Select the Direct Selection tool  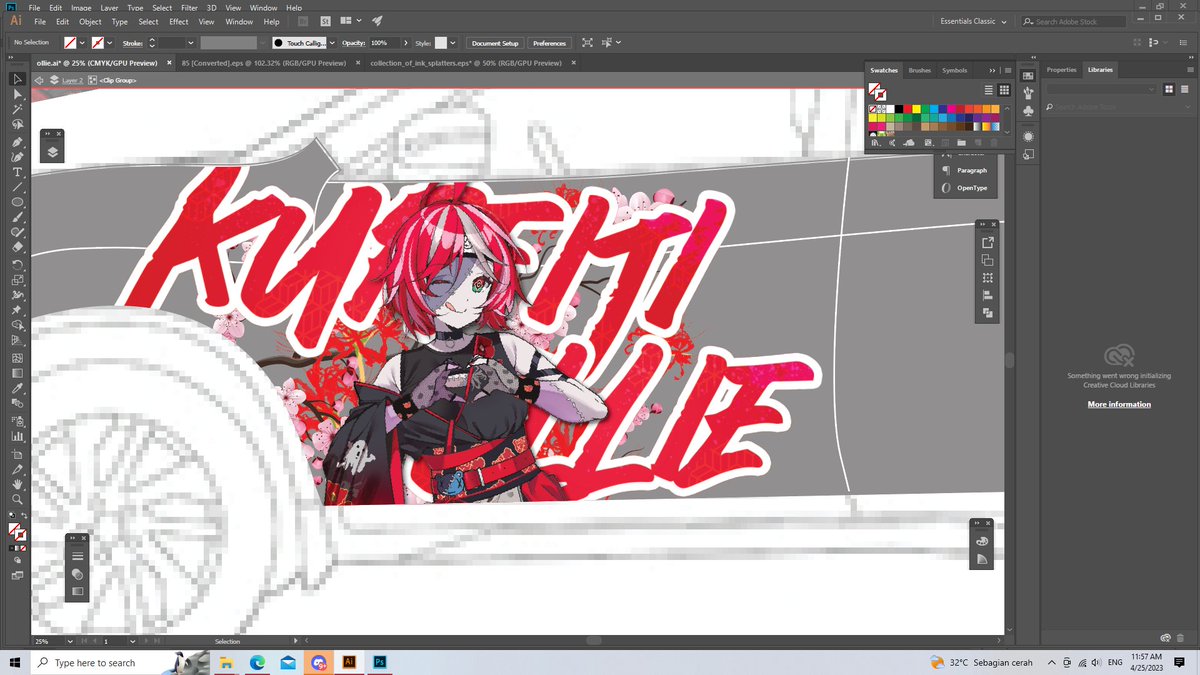coord(17,95)
